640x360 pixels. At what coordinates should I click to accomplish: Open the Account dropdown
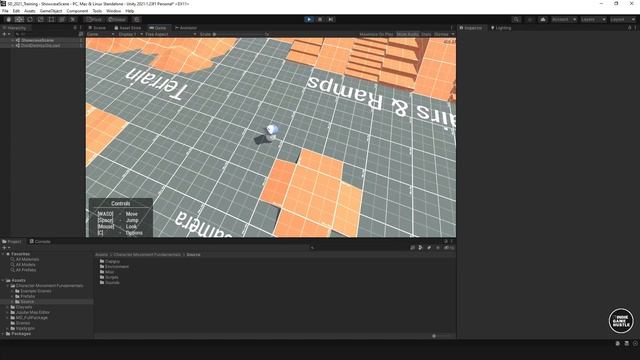(563, 19)
